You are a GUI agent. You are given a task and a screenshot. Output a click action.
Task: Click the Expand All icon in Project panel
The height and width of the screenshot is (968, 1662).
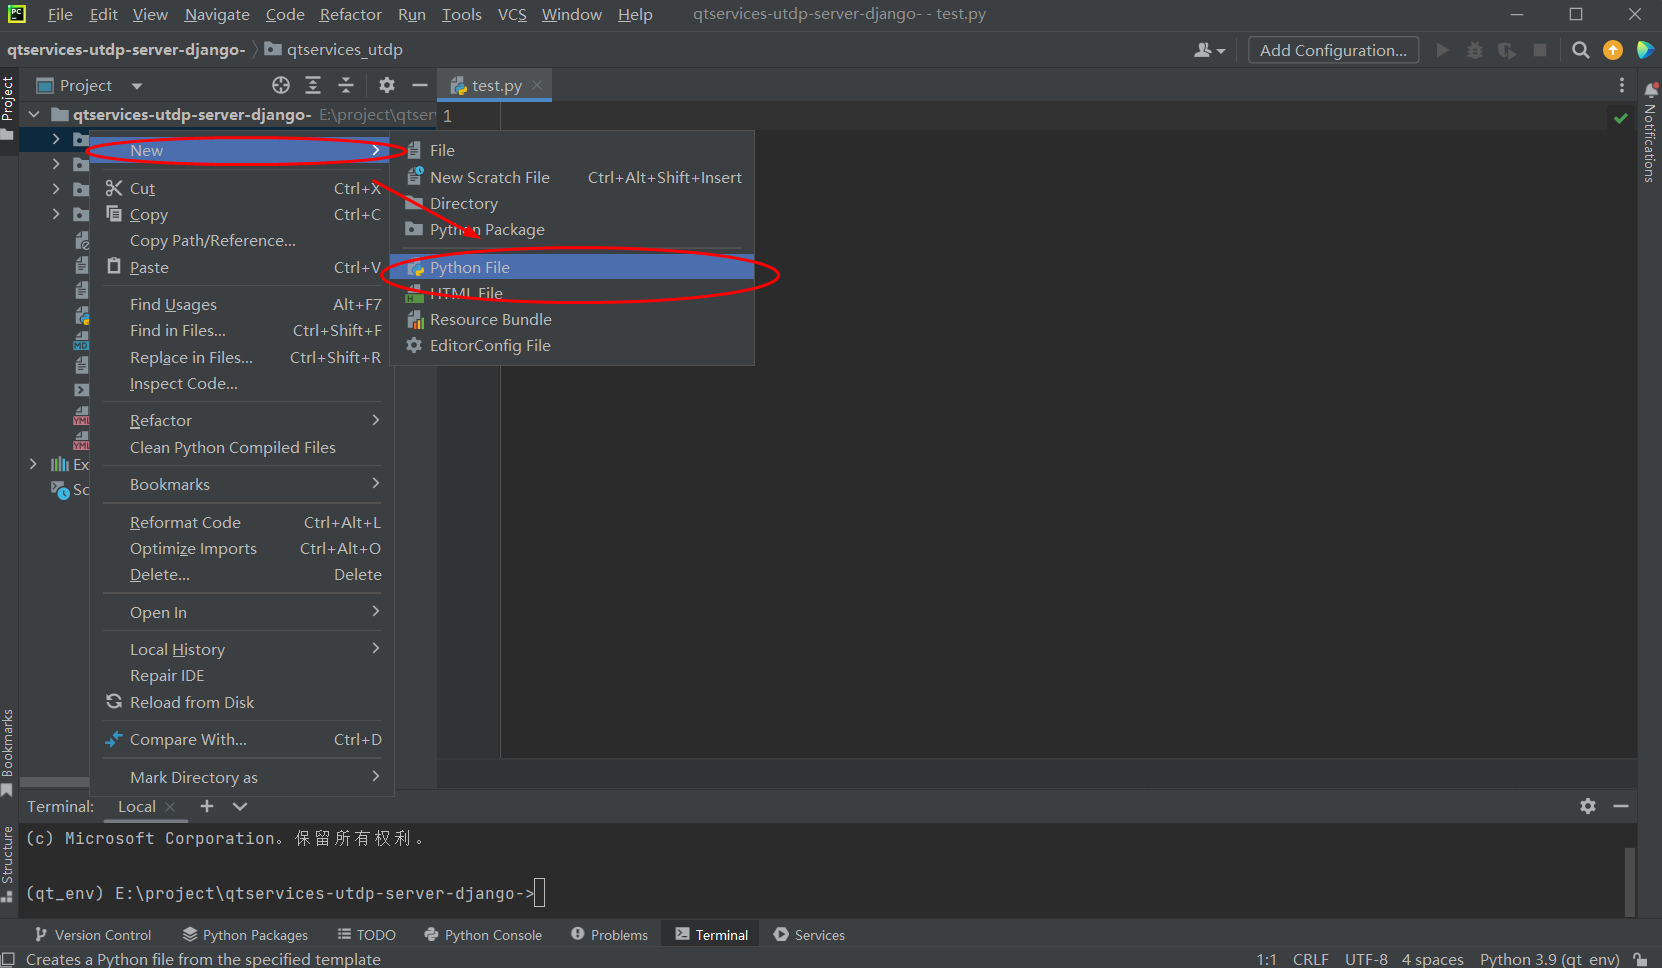[313, 85]
